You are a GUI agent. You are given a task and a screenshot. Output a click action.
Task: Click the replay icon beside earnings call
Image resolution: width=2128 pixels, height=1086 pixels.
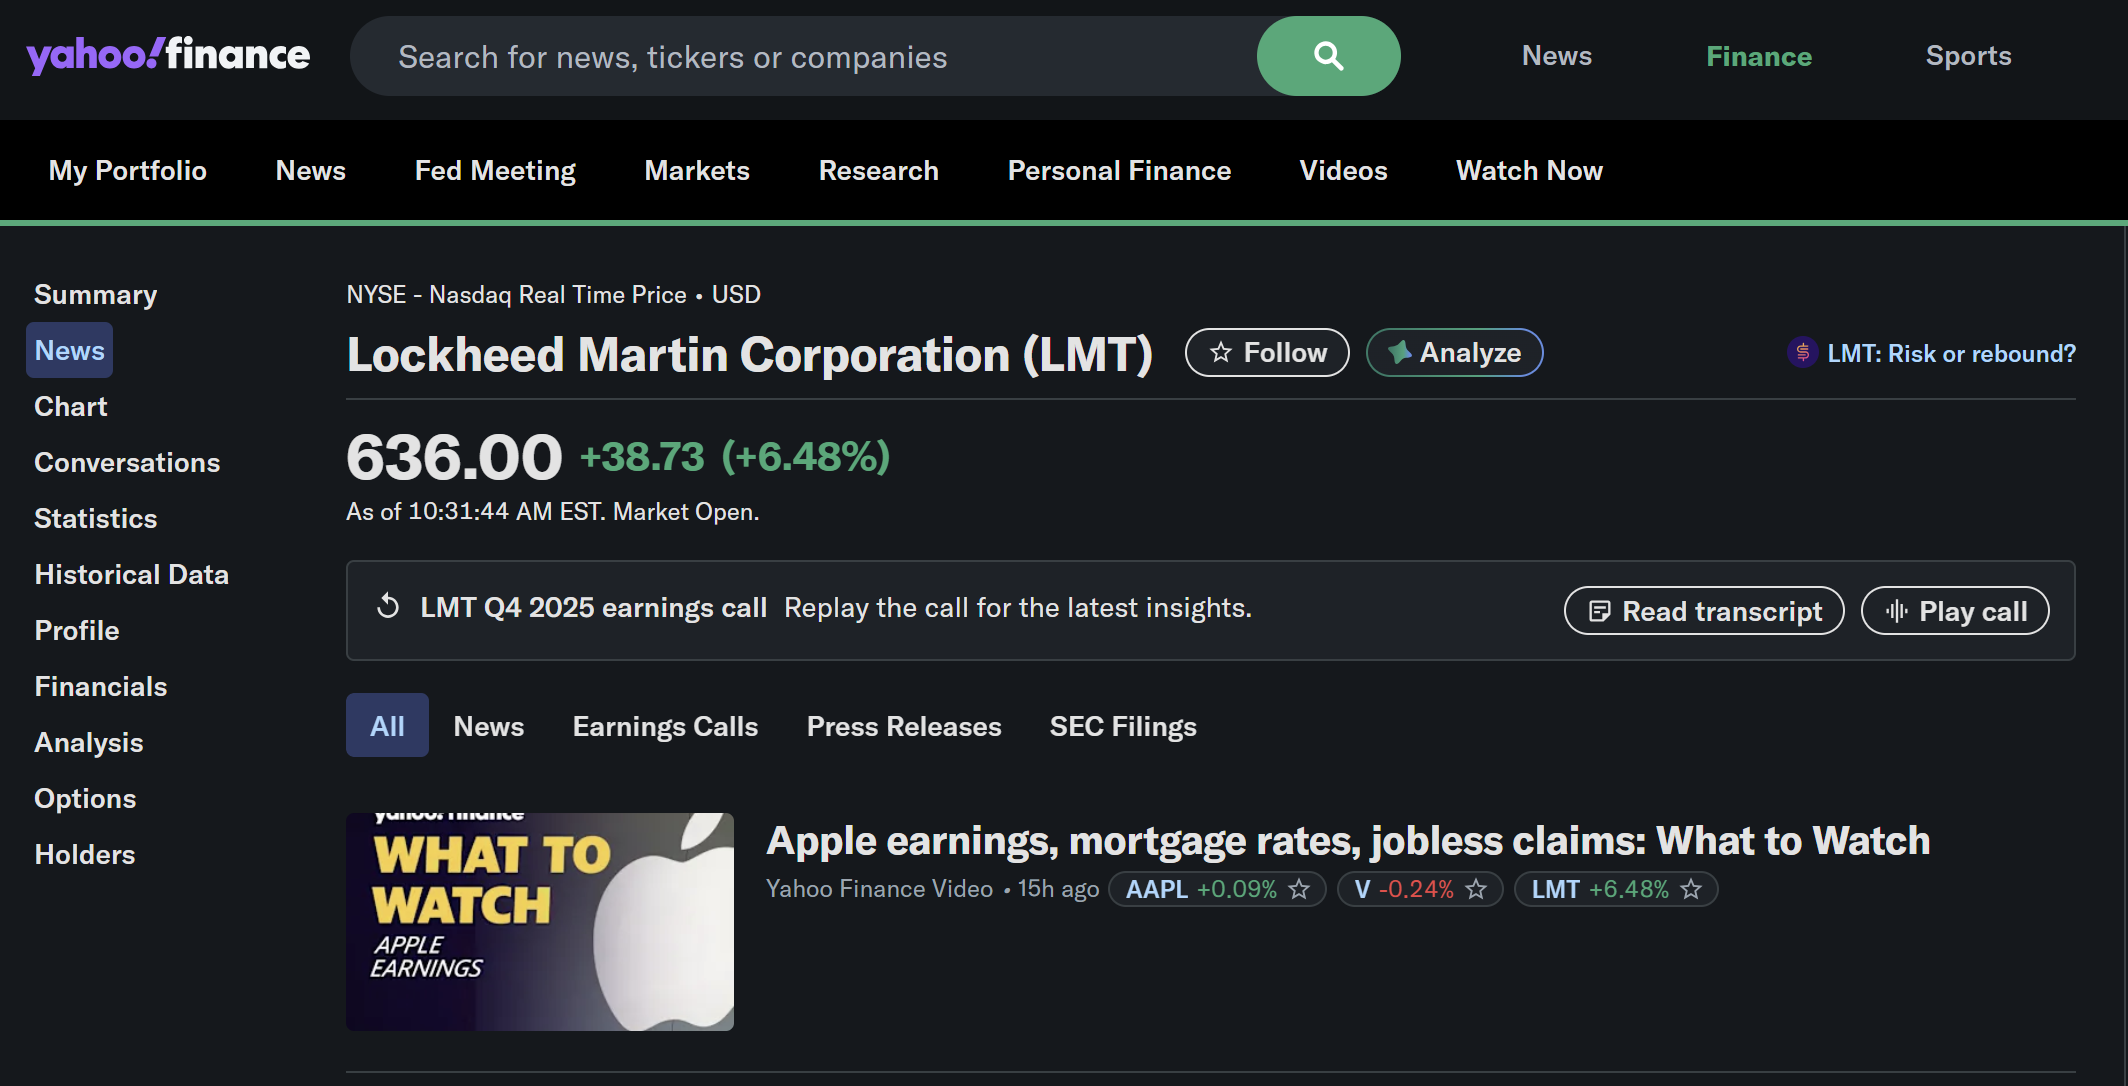pos(388,607)
